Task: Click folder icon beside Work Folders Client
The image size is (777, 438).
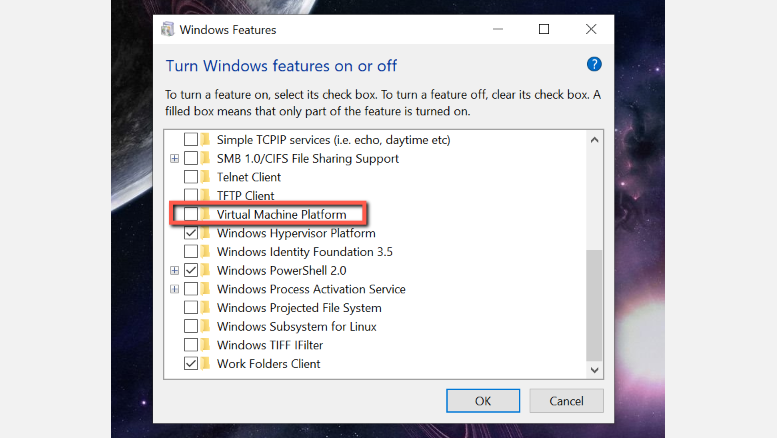Action: [x=205, y=364]
